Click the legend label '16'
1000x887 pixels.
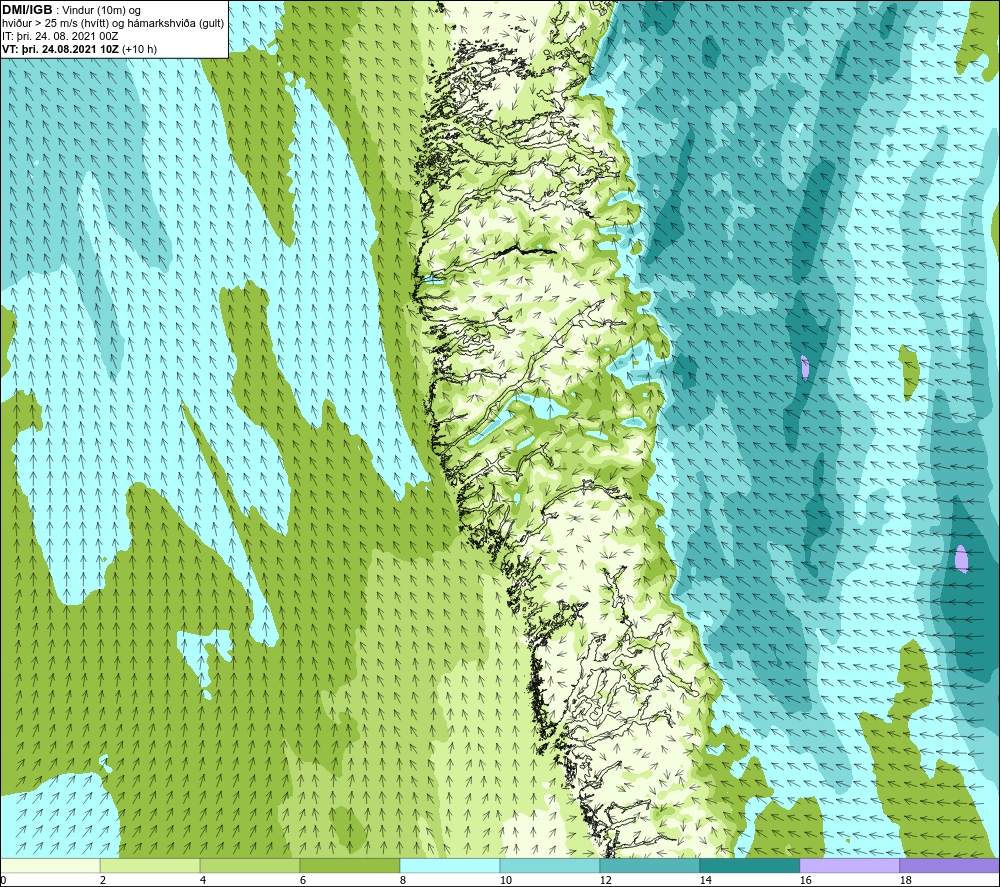click(x=805, y=880)
